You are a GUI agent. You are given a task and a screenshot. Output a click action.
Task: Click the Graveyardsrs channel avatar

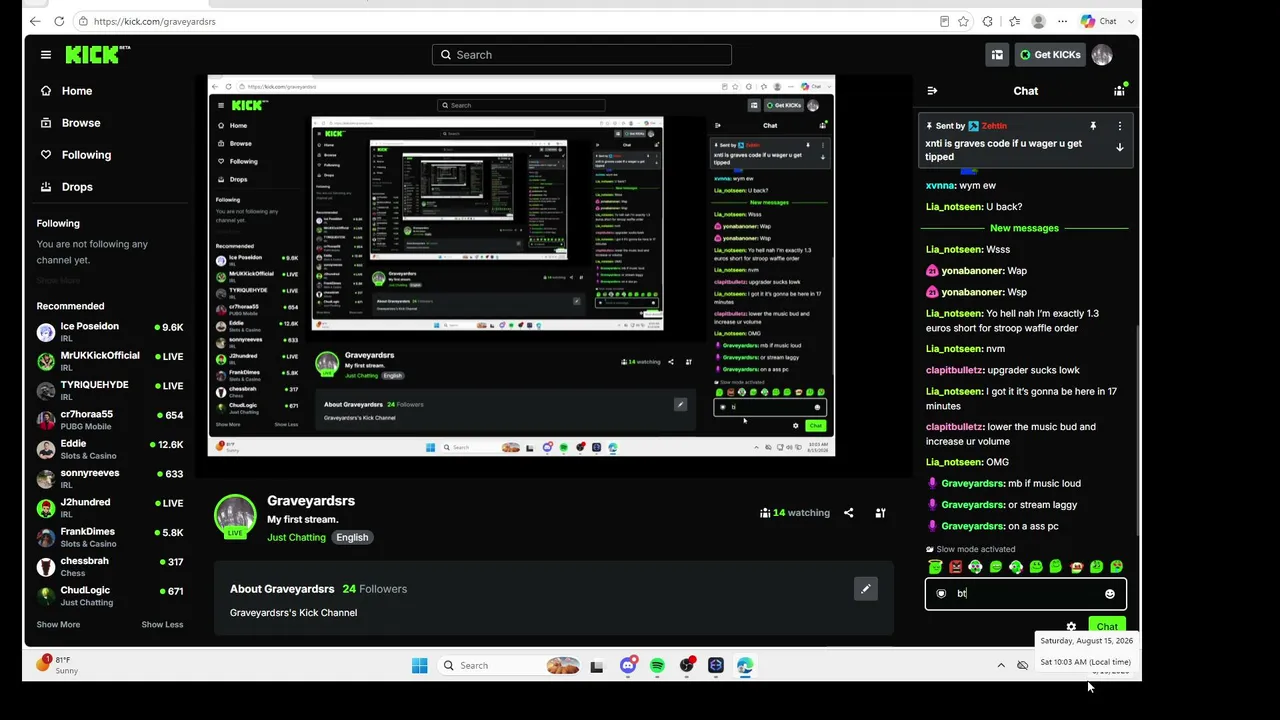point(235,516)
